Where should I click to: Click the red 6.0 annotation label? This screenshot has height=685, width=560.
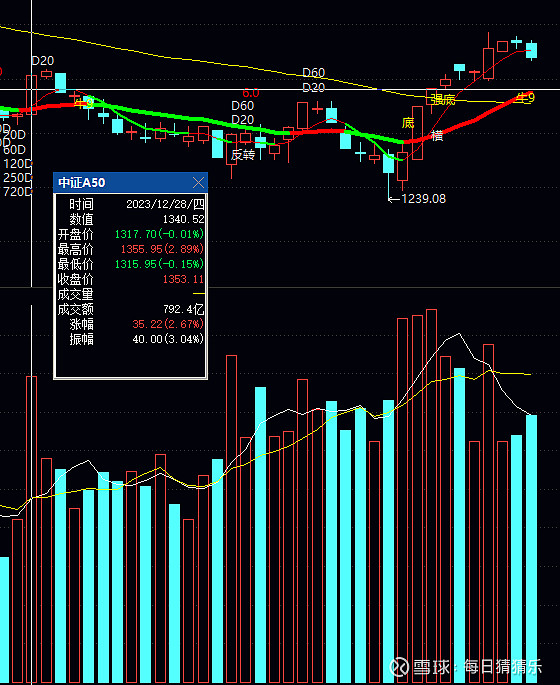pos(251,93)
